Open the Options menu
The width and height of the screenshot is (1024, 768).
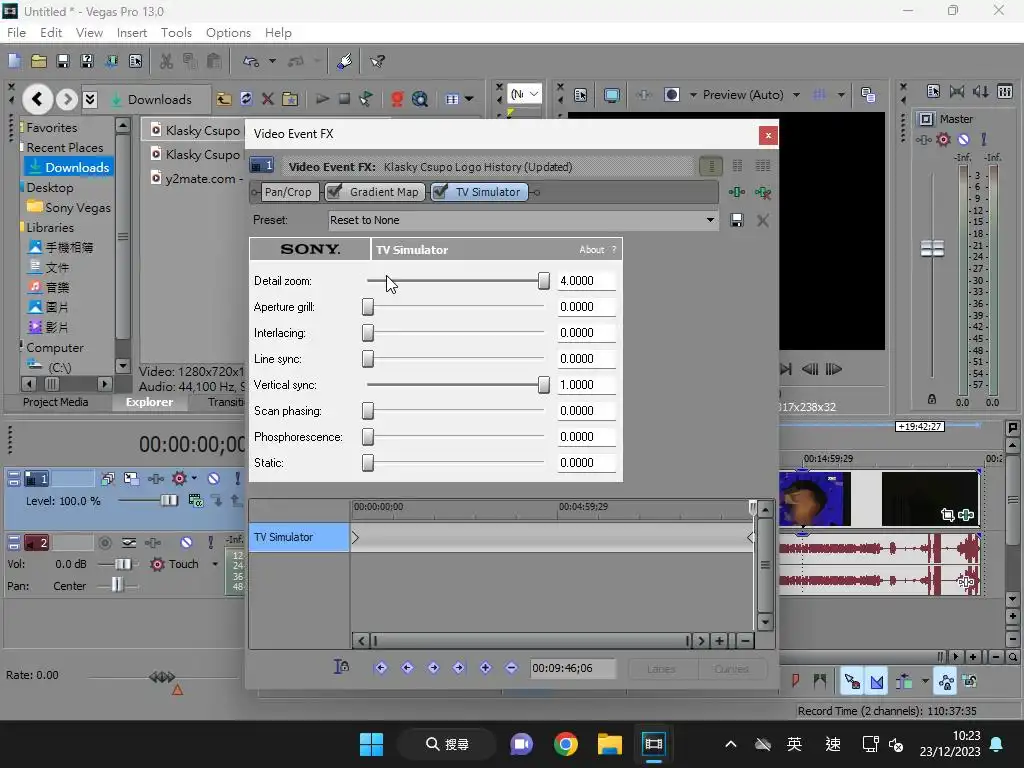click(228, 33)
